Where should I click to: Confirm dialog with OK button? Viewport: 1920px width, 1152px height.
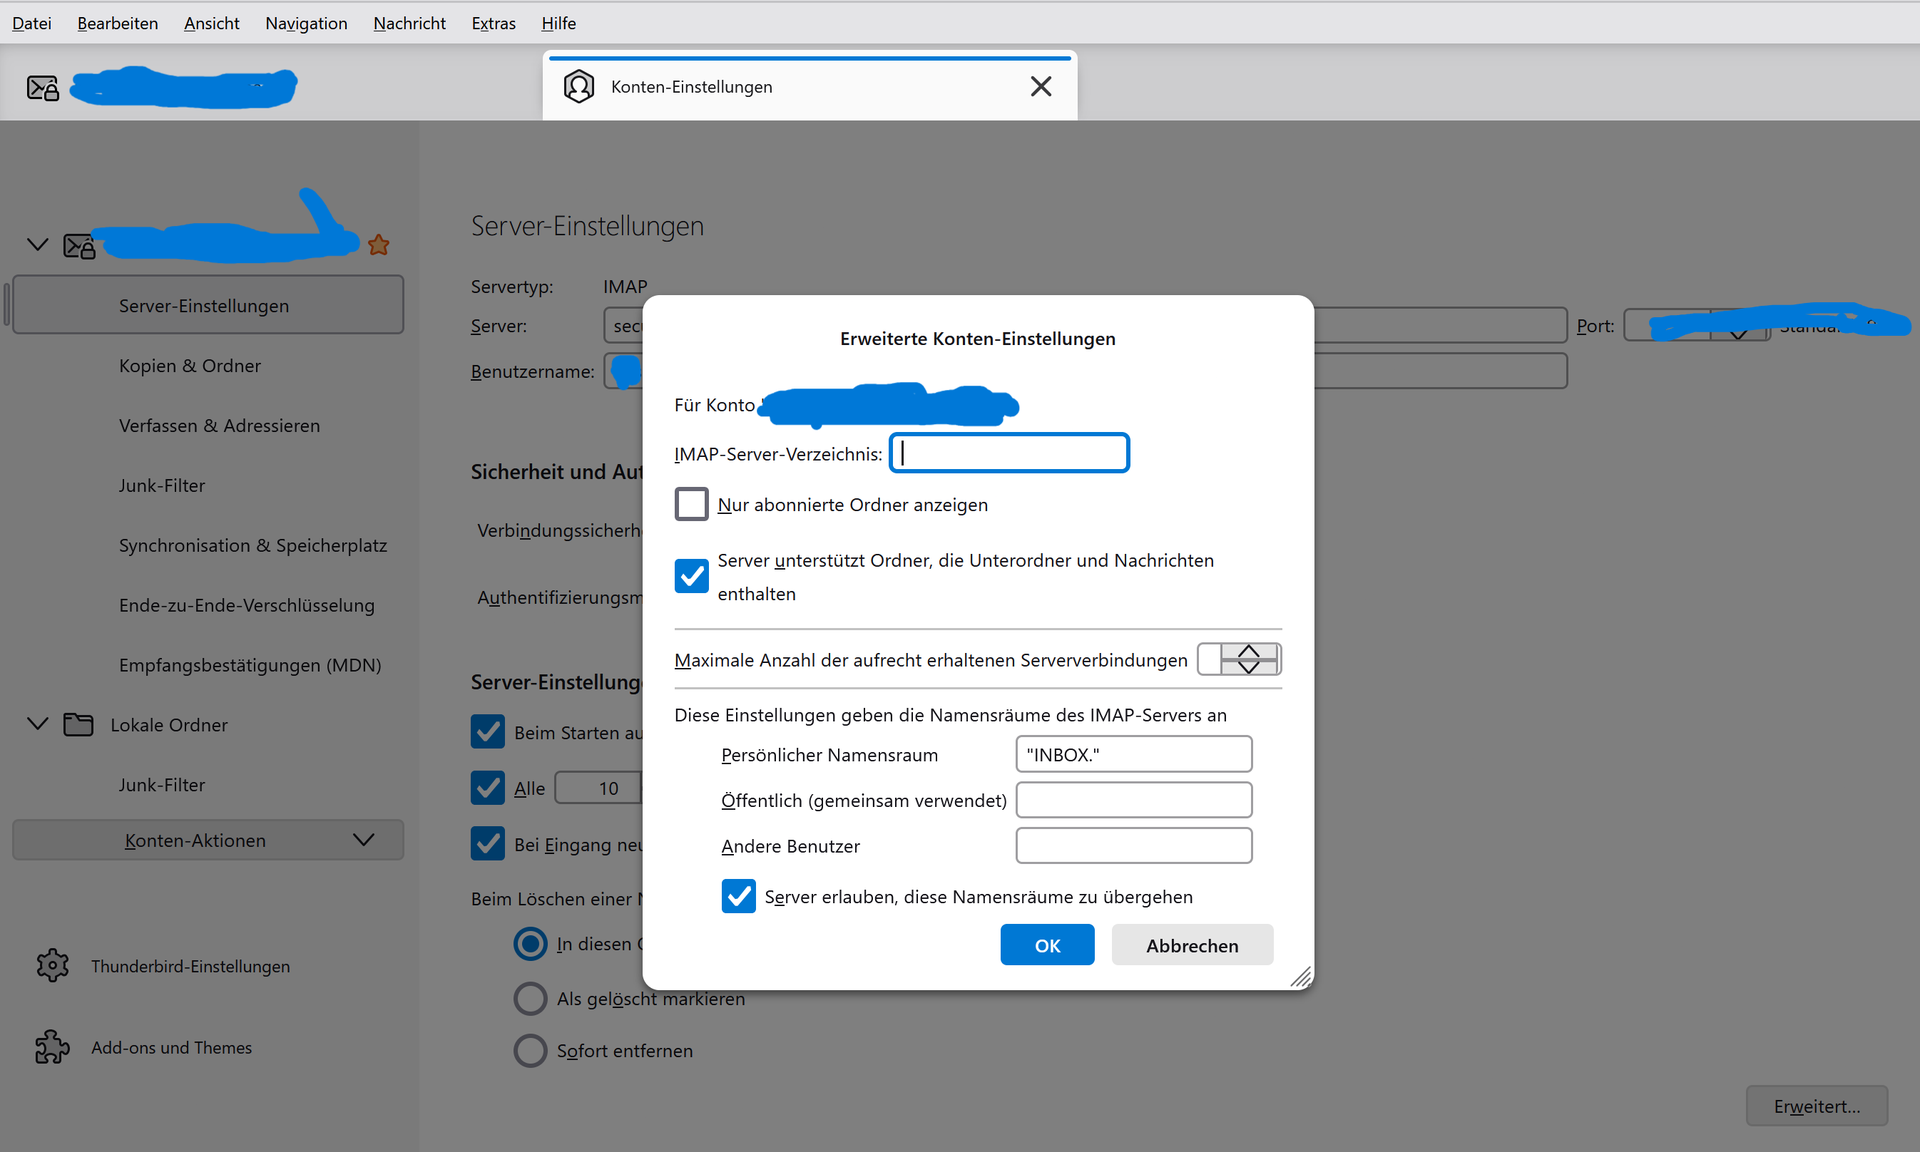tap(1047, 945)
